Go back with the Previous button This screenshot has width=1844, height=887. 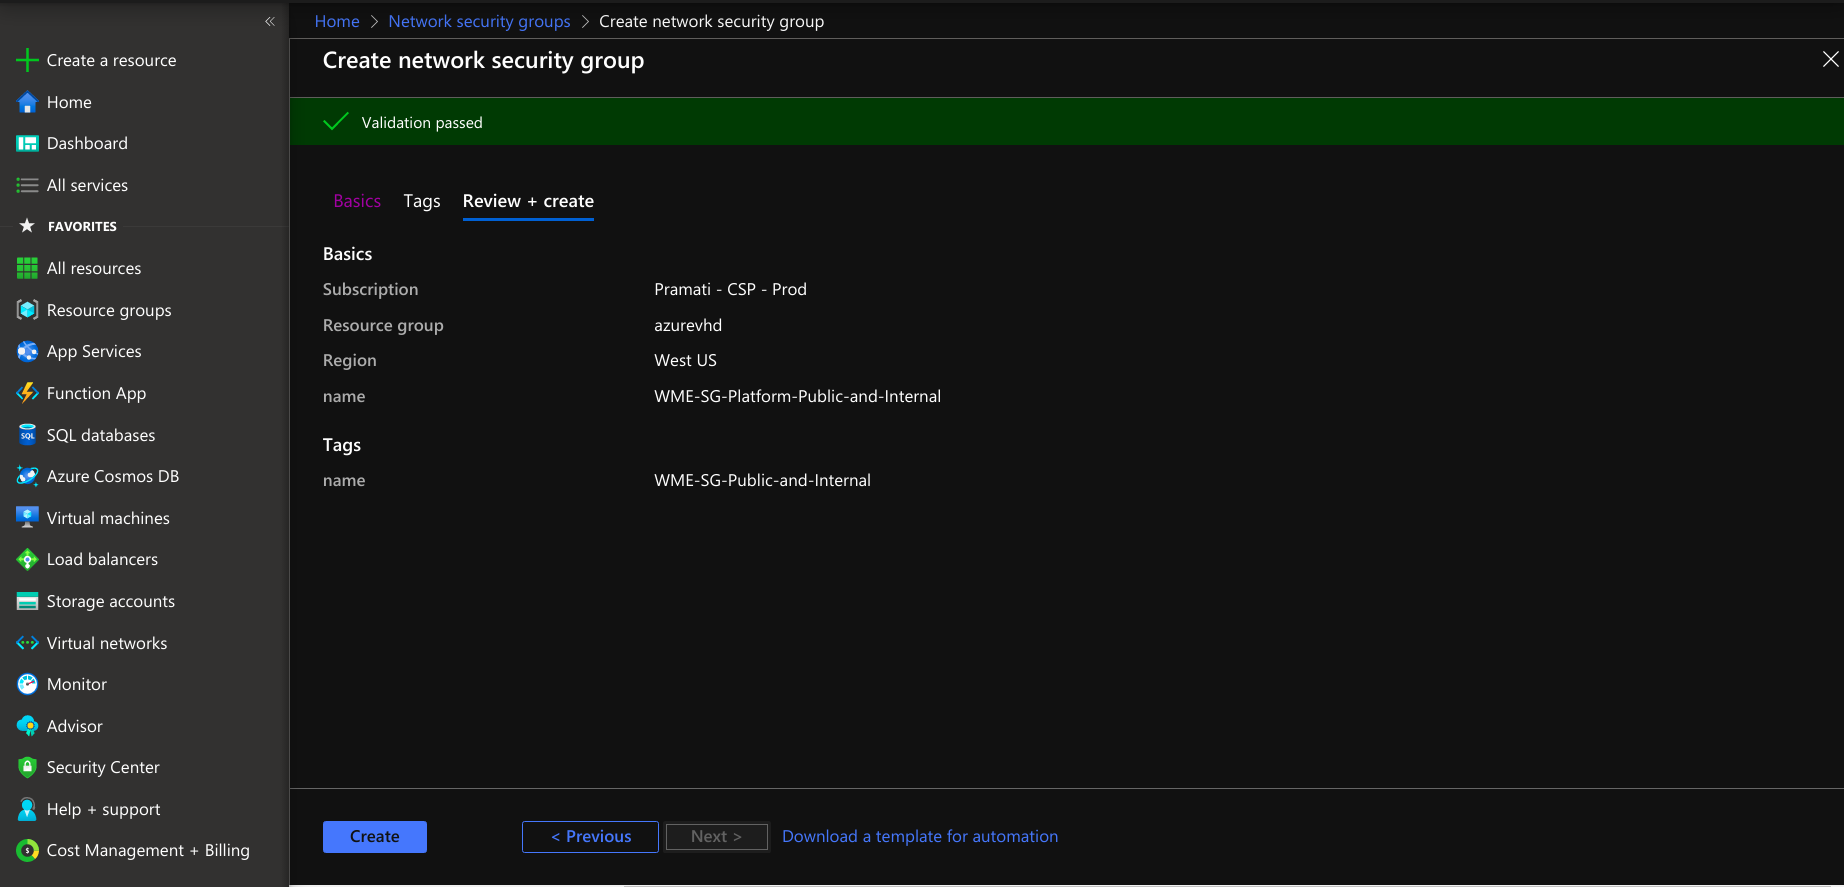click(x=590, y=837)
